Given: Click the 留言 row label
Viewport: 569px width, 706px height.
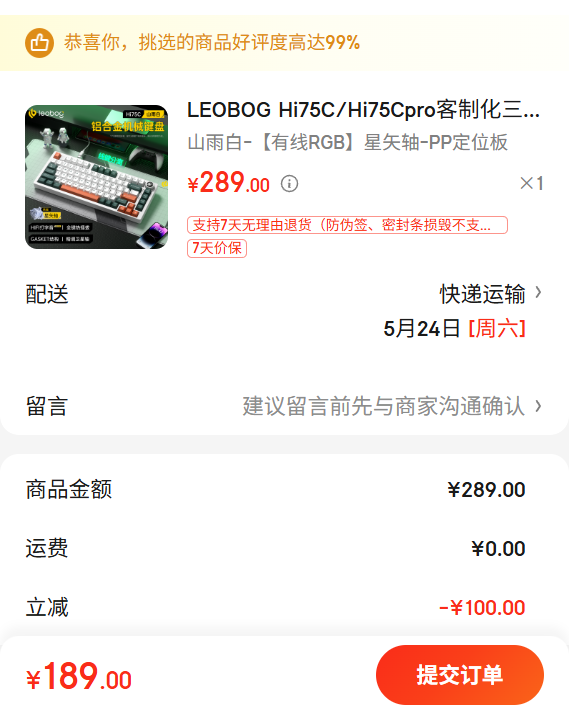Looking at the screenshot, I should coord(47,406).
